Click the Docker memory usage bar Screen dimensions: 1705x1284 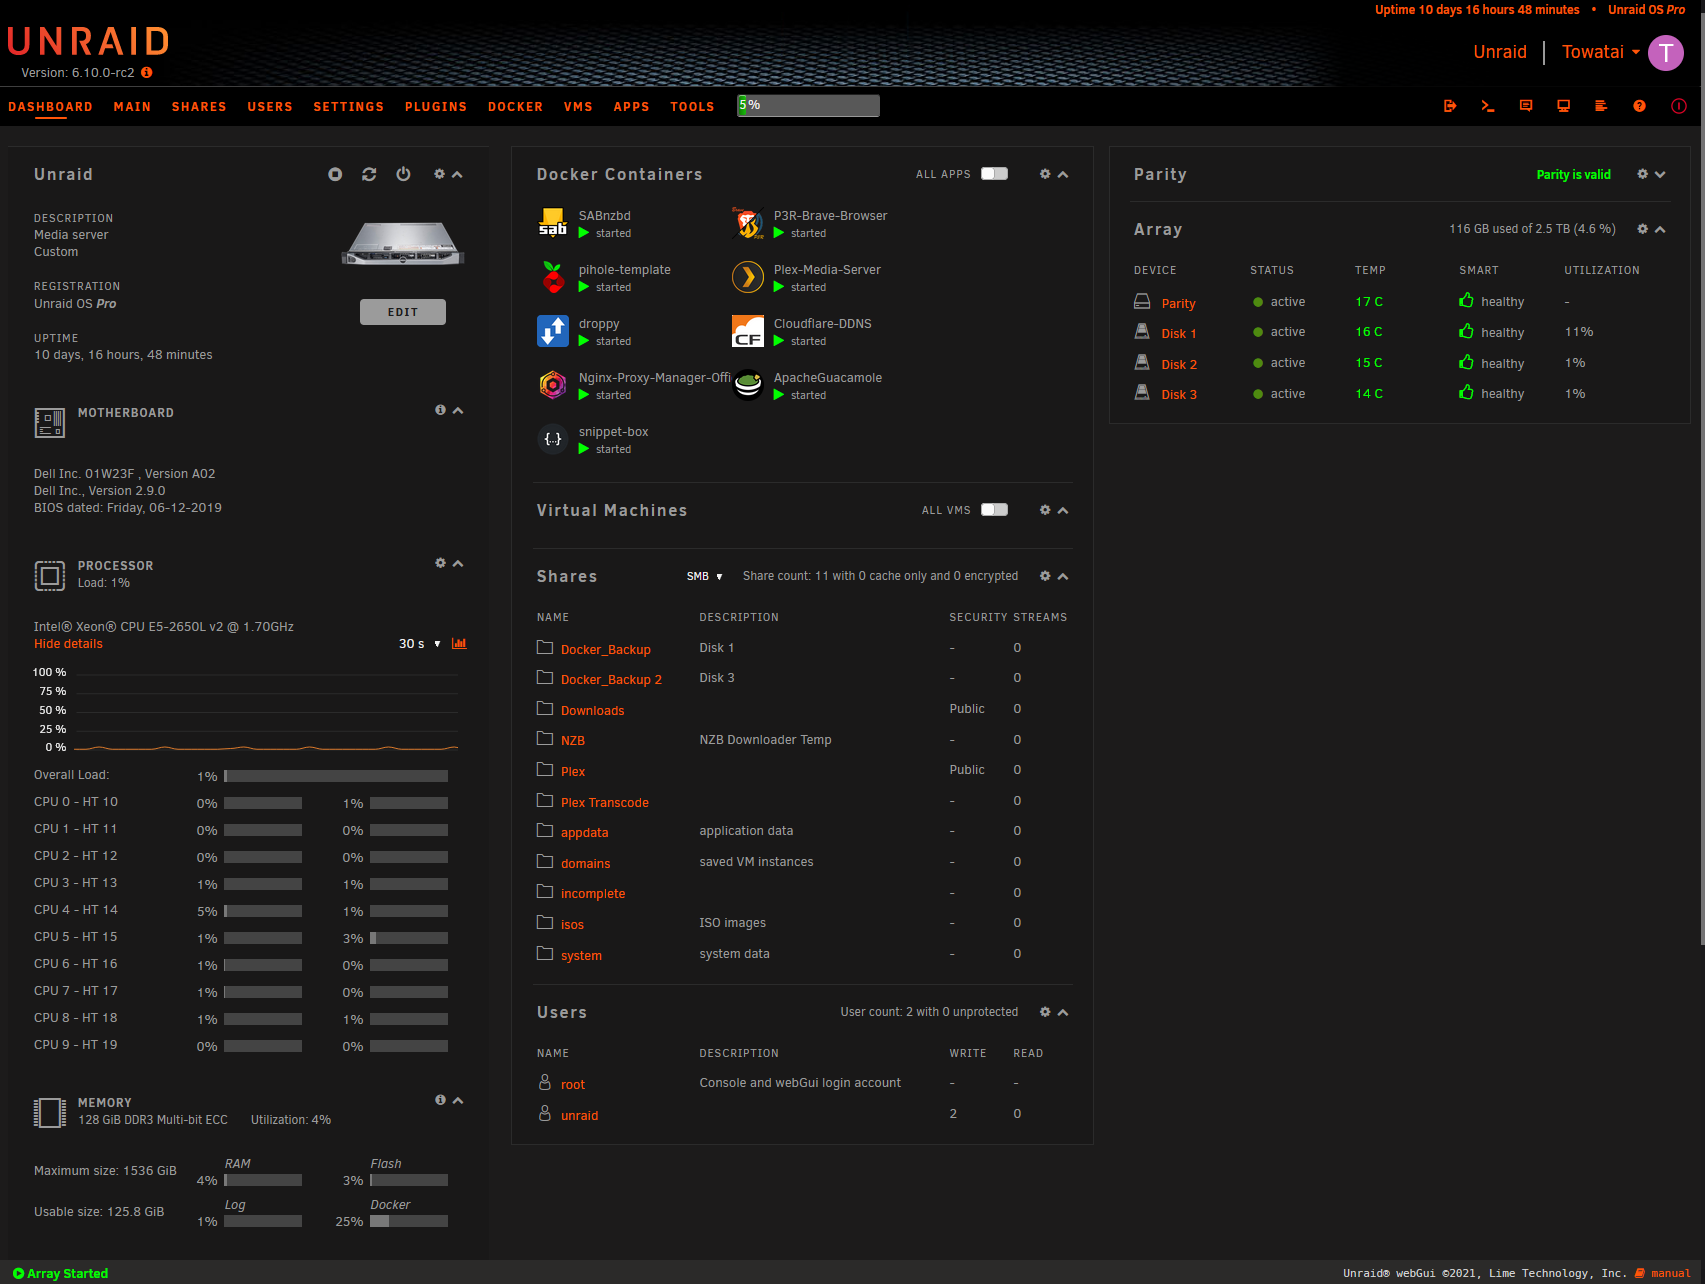coord(409,1221)
